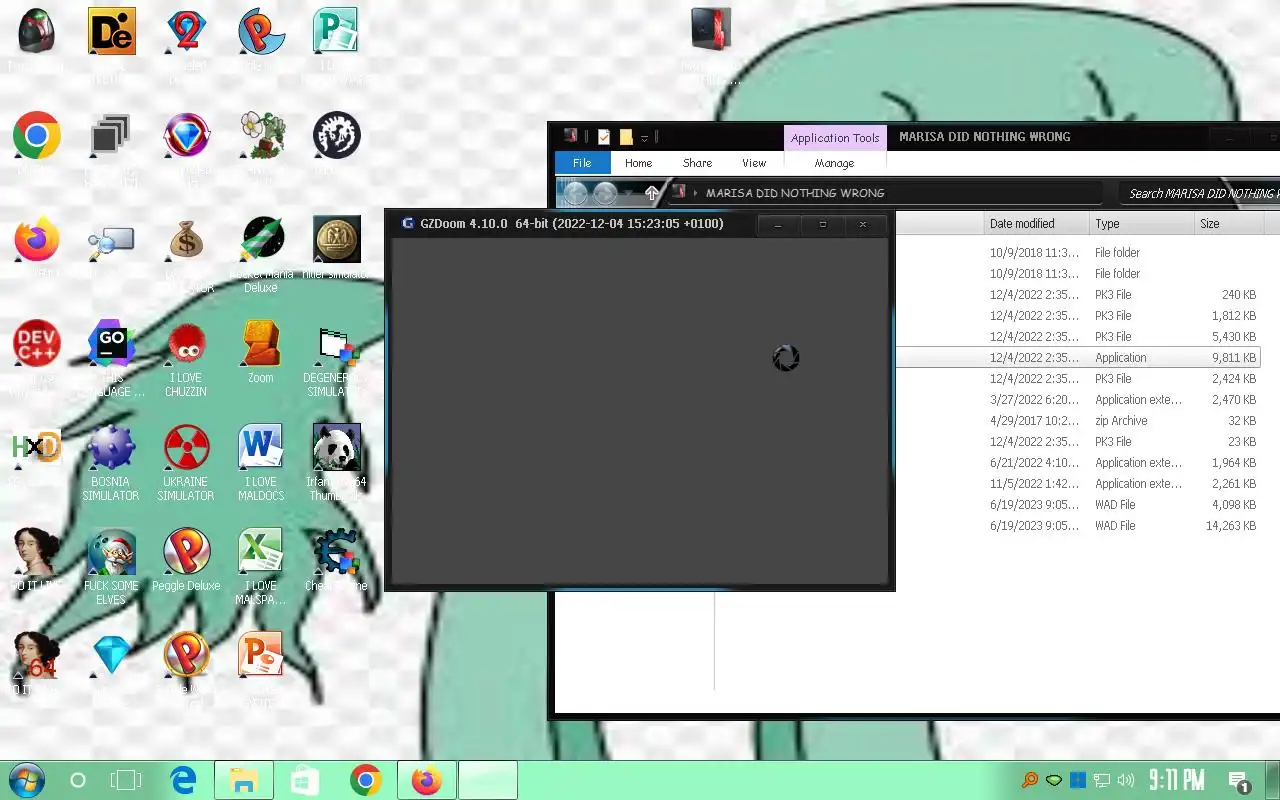
Task: Click the Search MARISA DID NOTHING field
Action: [x=1199, y=193]
